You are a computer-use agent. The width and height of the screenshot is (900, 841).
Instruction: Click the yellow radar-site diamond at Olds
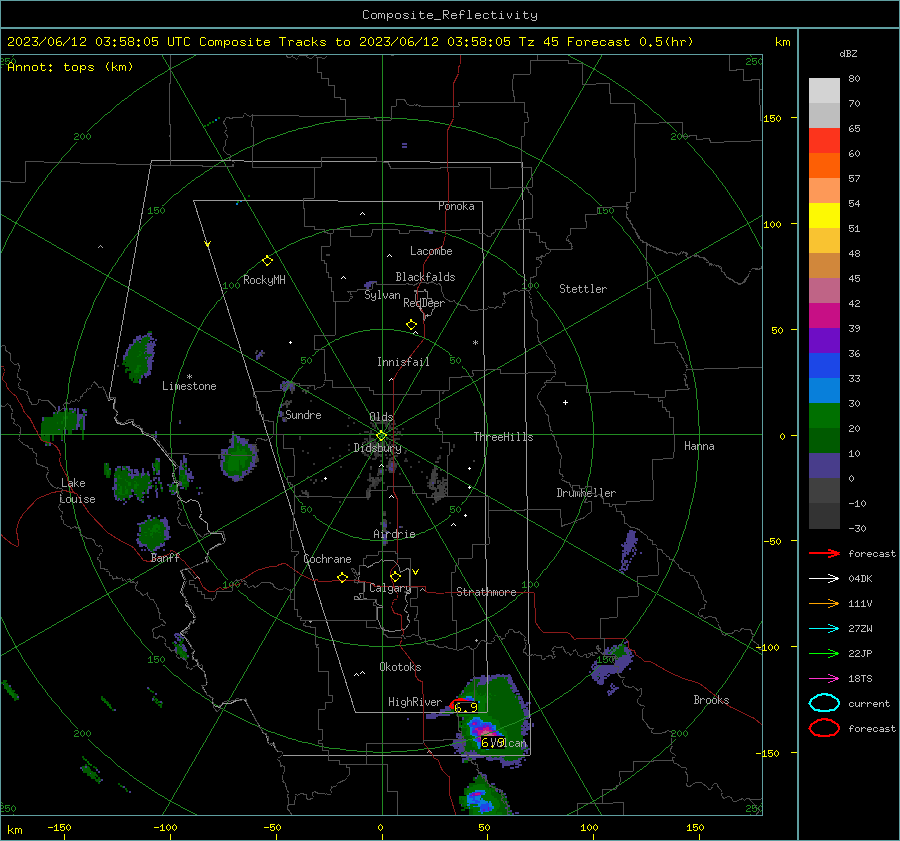(x=381, y=436)
